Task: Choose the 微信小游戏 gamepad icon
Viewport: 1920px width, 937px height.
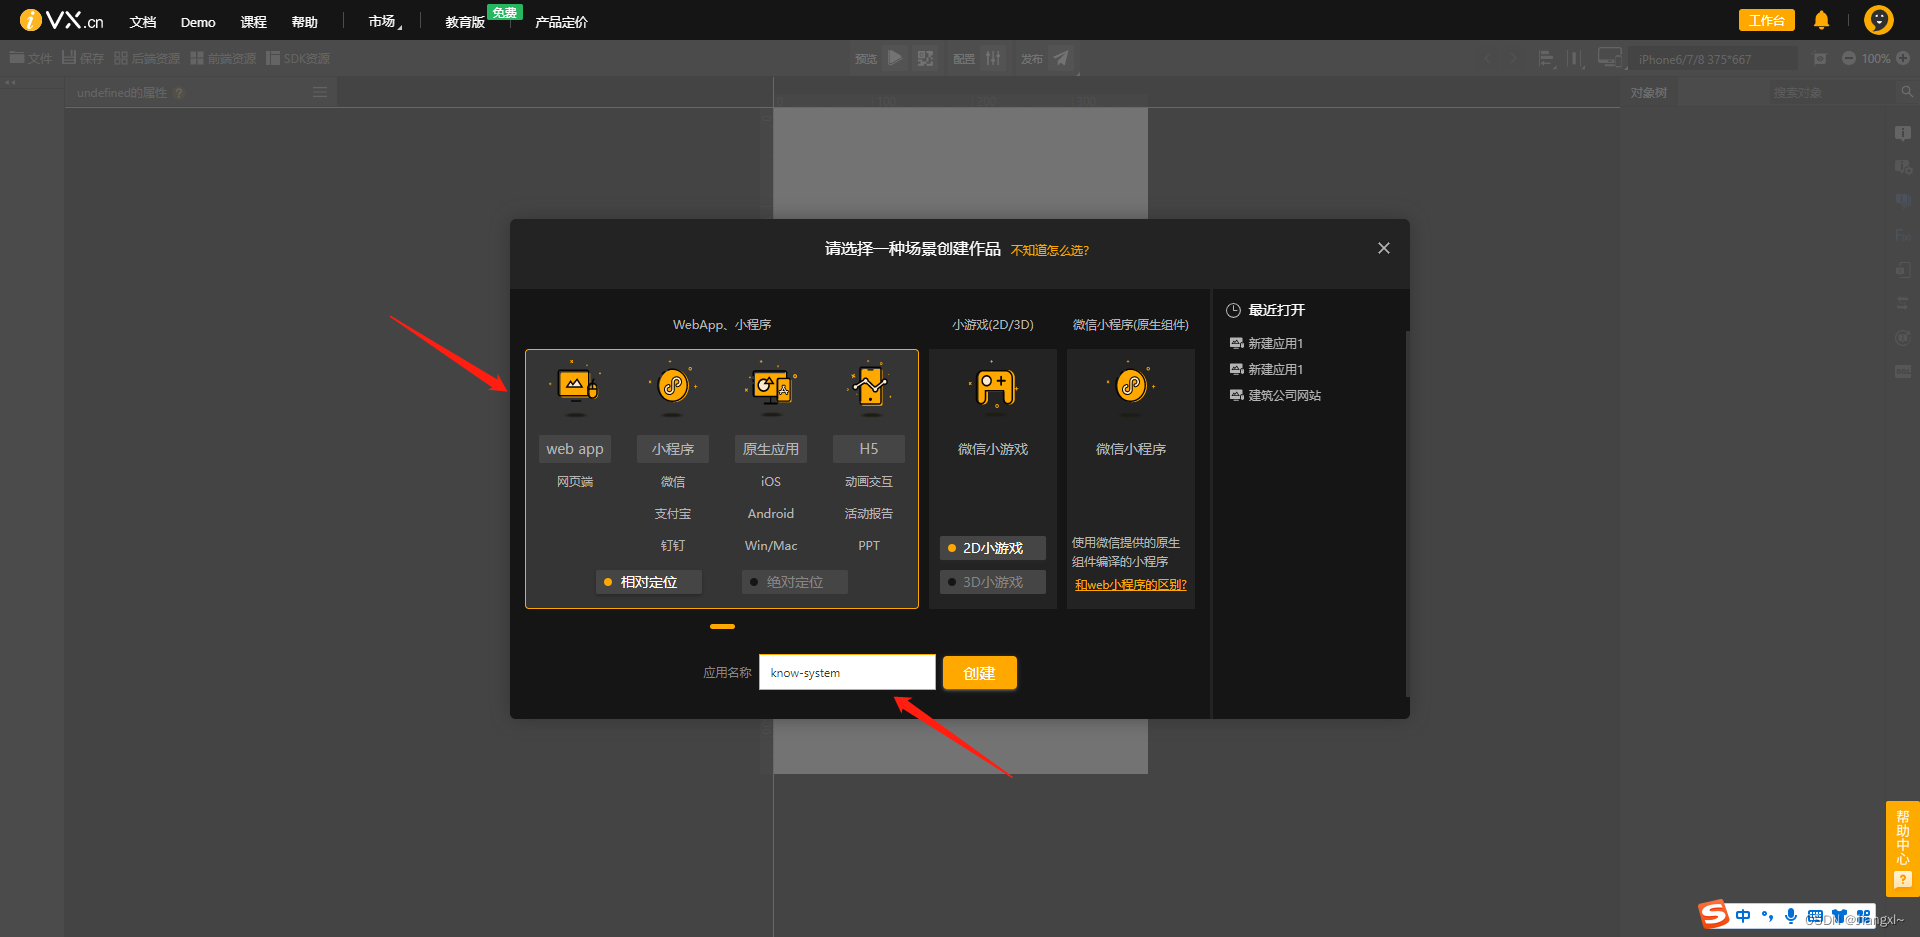Action: coord(994,388)
